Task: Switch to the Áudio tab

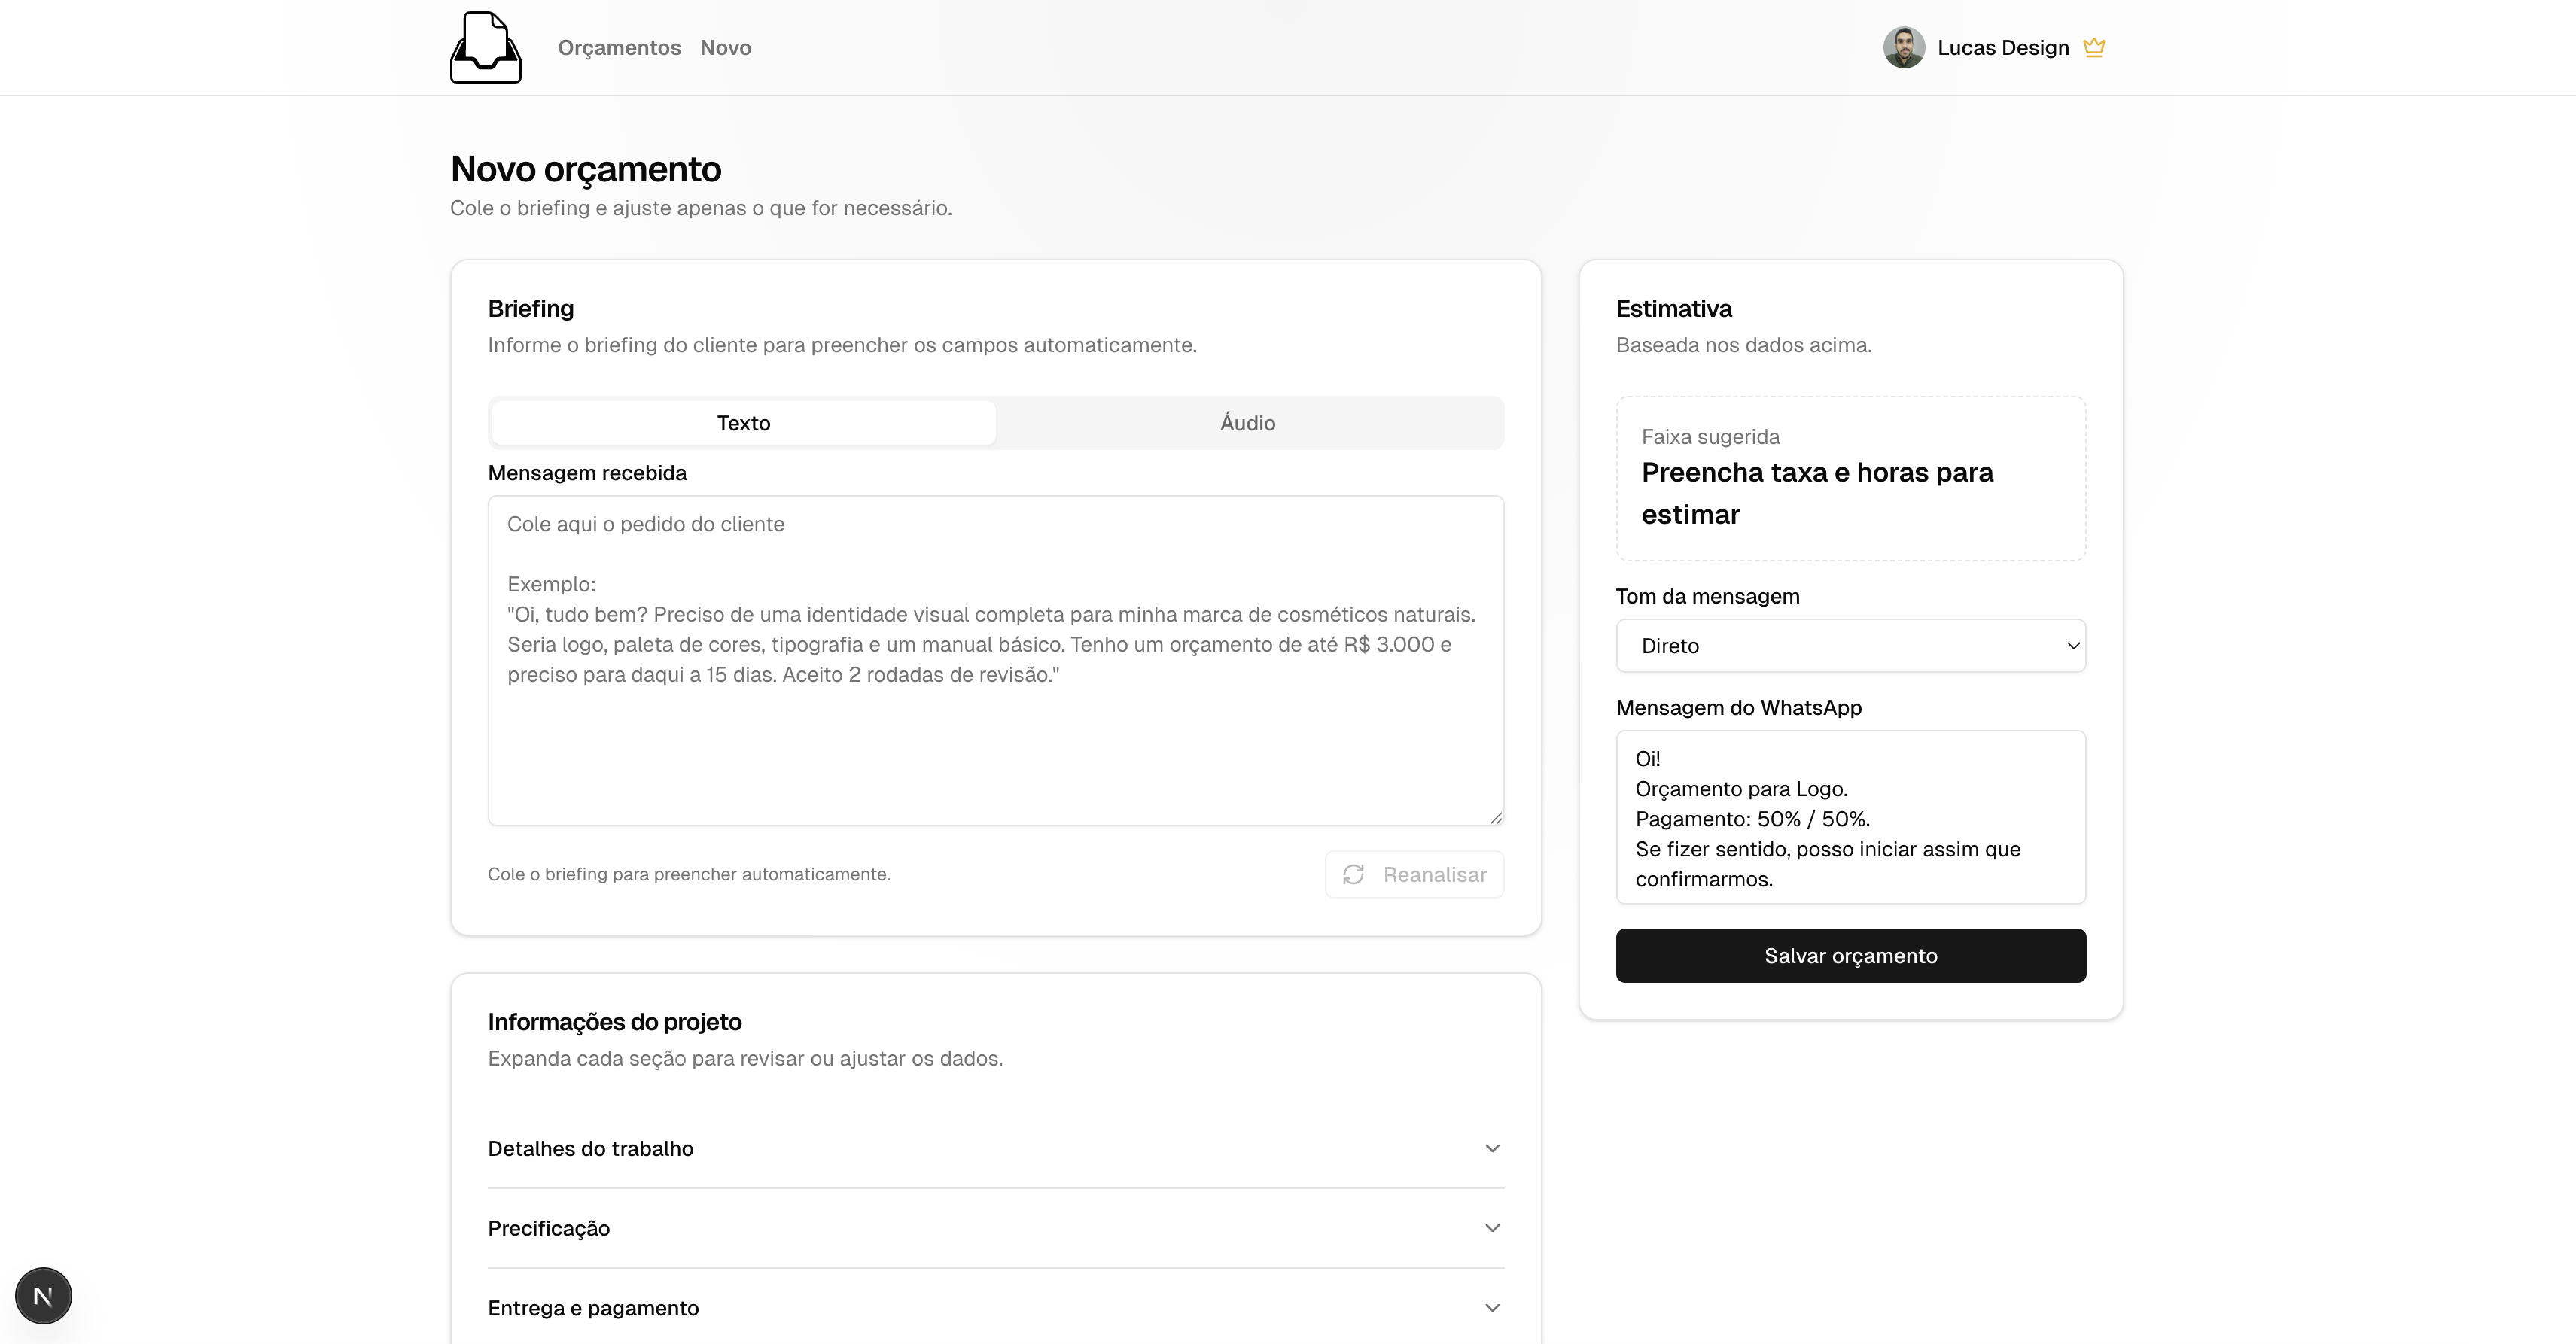Action: (1247, 423)
